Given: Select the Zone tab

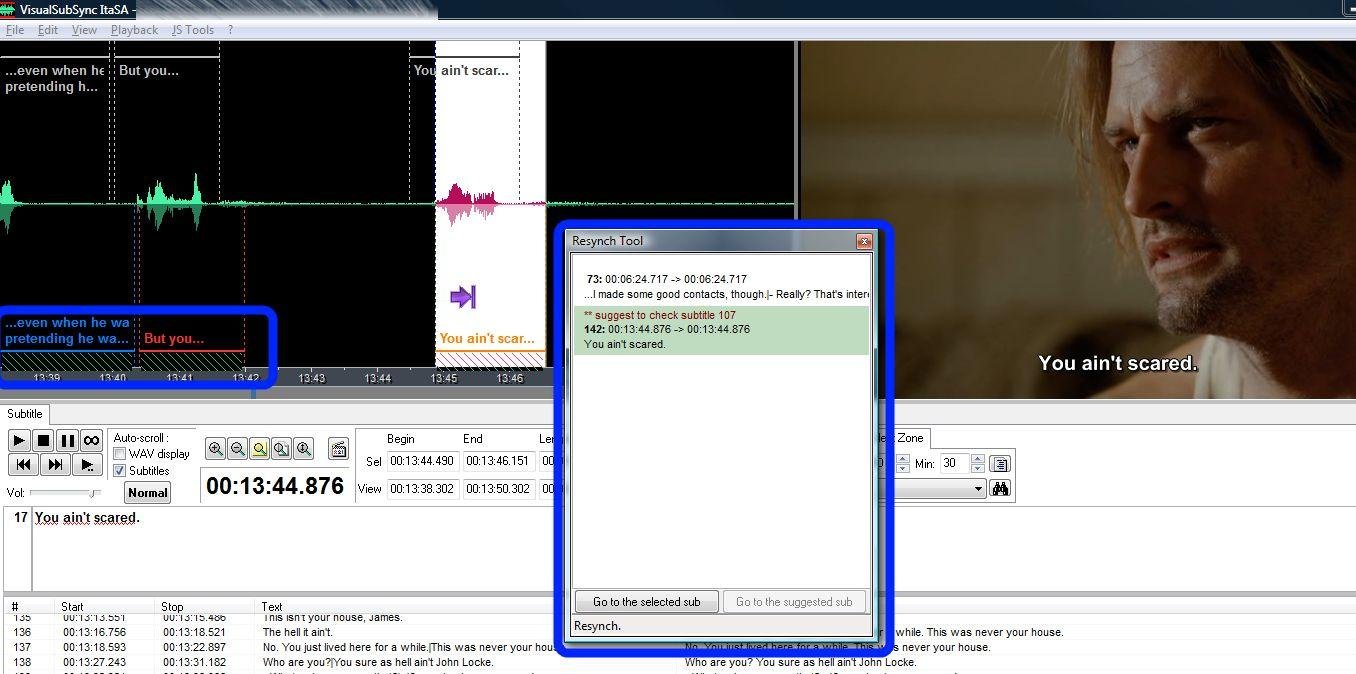Looking at the screenshot, I should 911,438.
